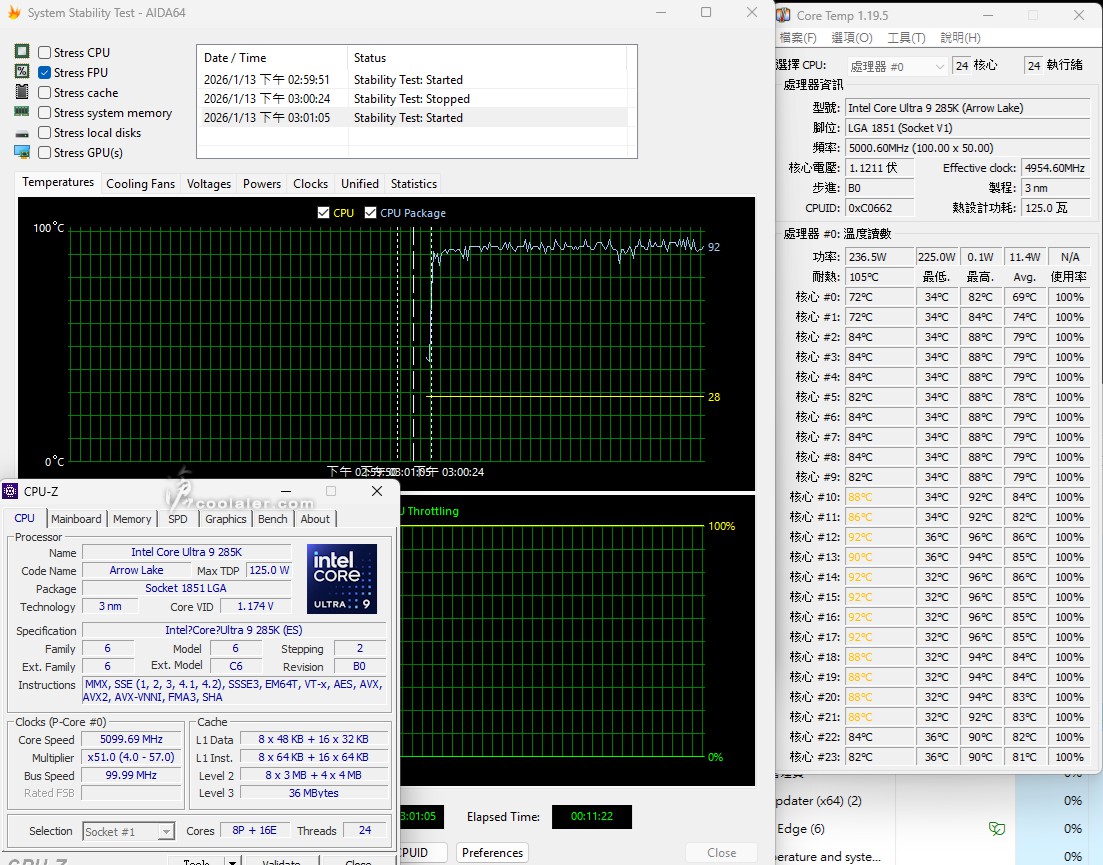Open the Tools dropdown arrow in CPU-Z

(x=232, y=862)
